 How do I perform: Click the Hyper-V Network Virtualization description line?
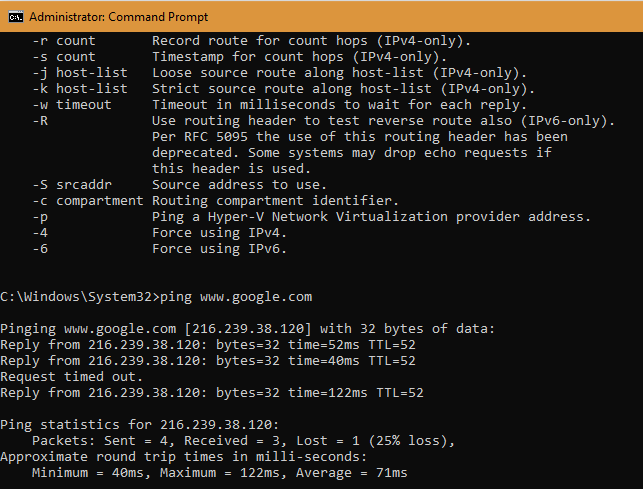371,217
